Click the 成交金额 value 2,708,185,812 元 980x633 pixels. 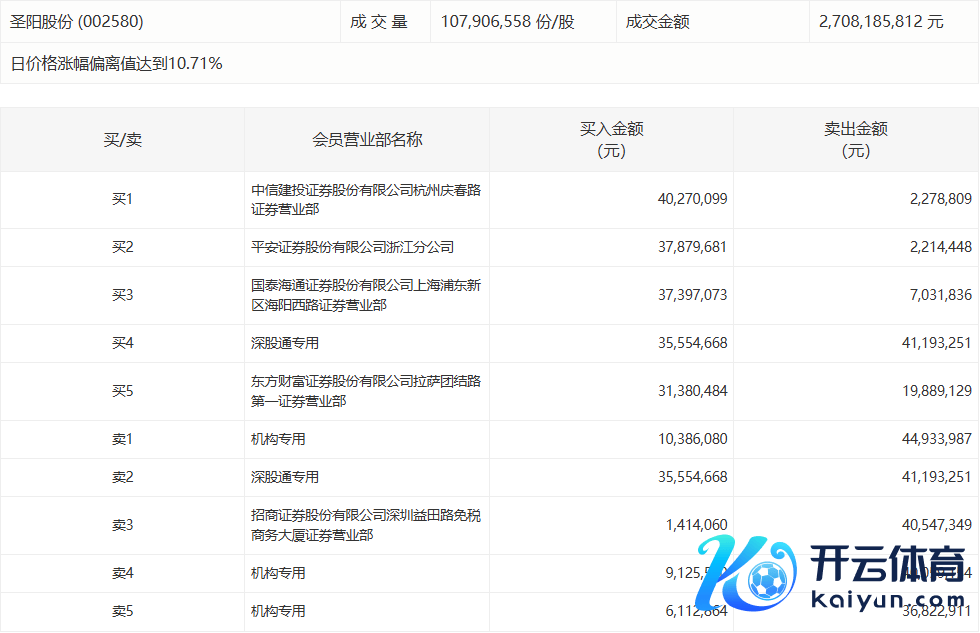880,21
